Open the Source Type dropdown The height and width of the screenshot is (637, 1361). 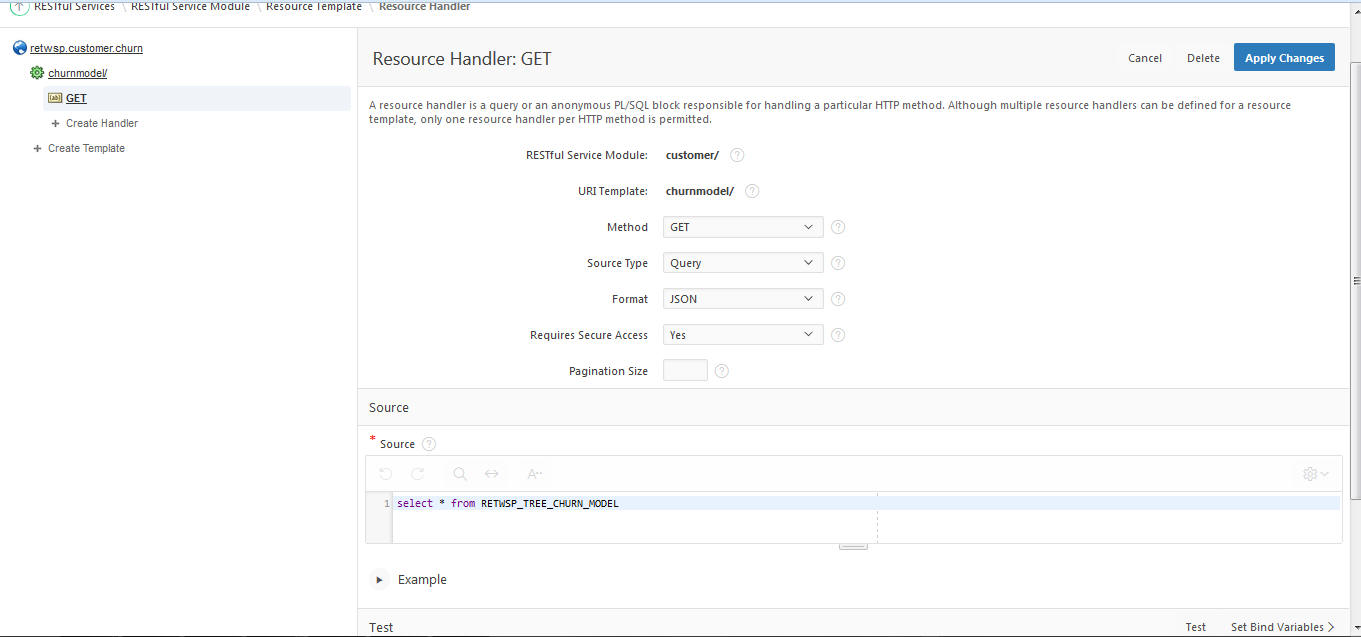(x=743, y=263)
